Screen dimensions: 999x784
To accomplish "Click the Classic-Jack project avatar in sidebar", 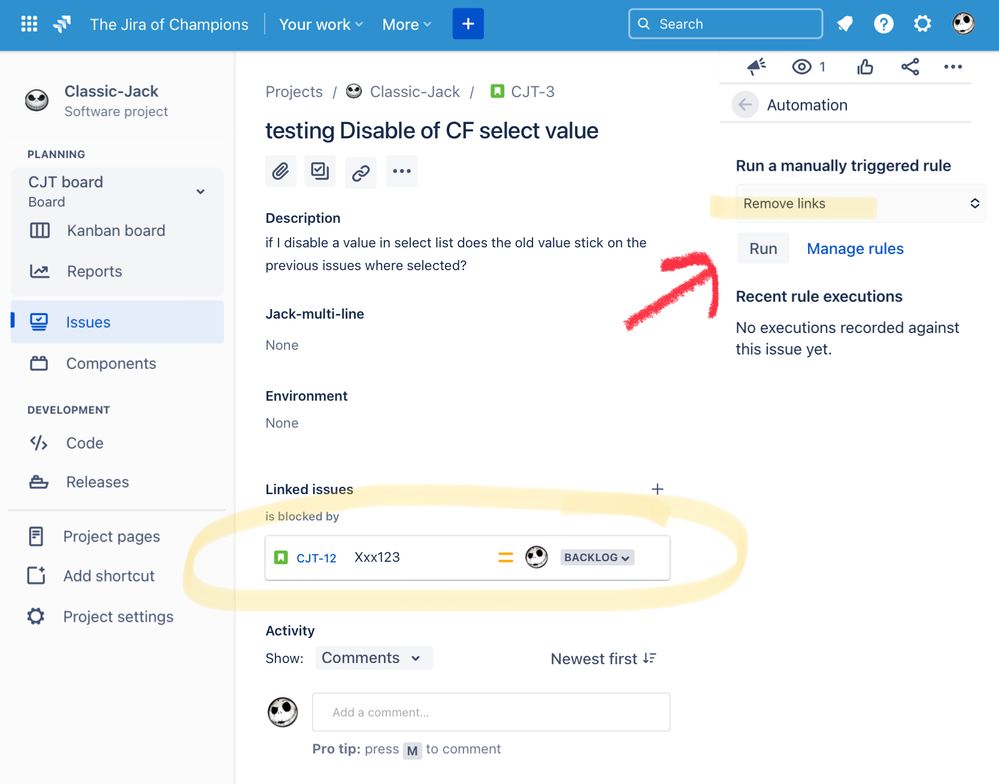I will pyautogui.click(x=36, y=100).
